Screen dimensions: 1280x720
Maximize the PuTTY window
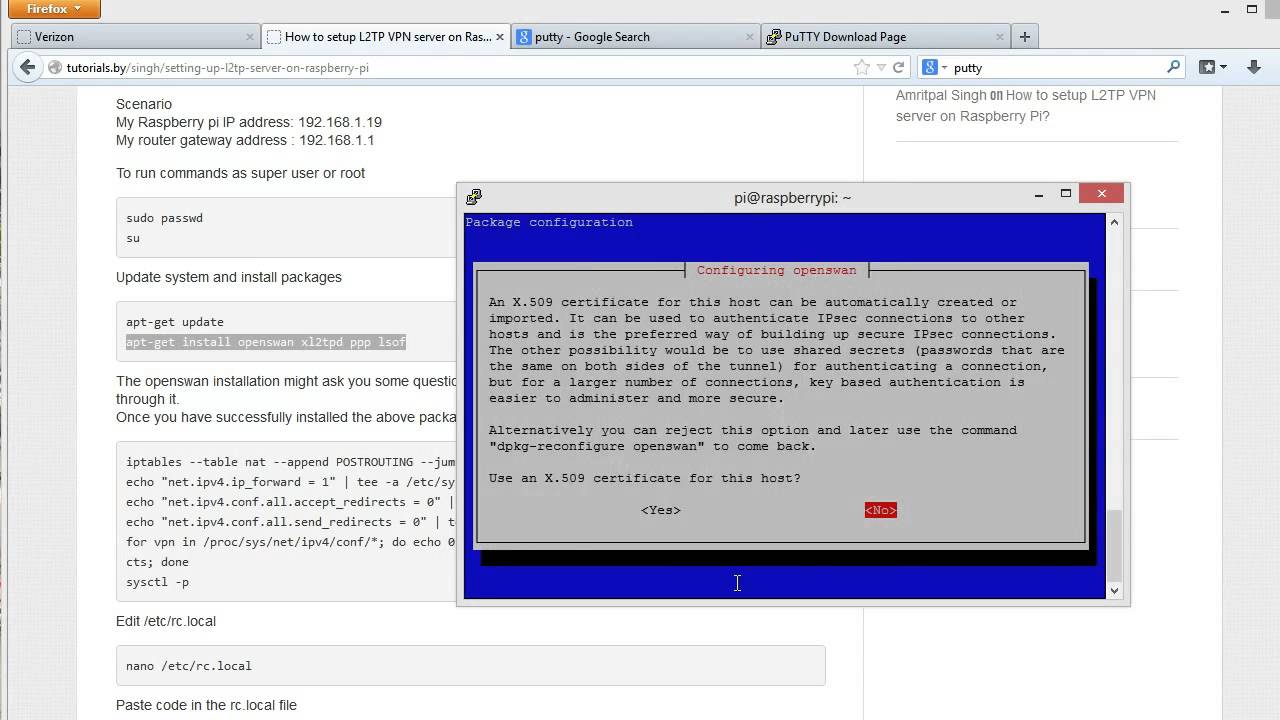click(1066, 194)
